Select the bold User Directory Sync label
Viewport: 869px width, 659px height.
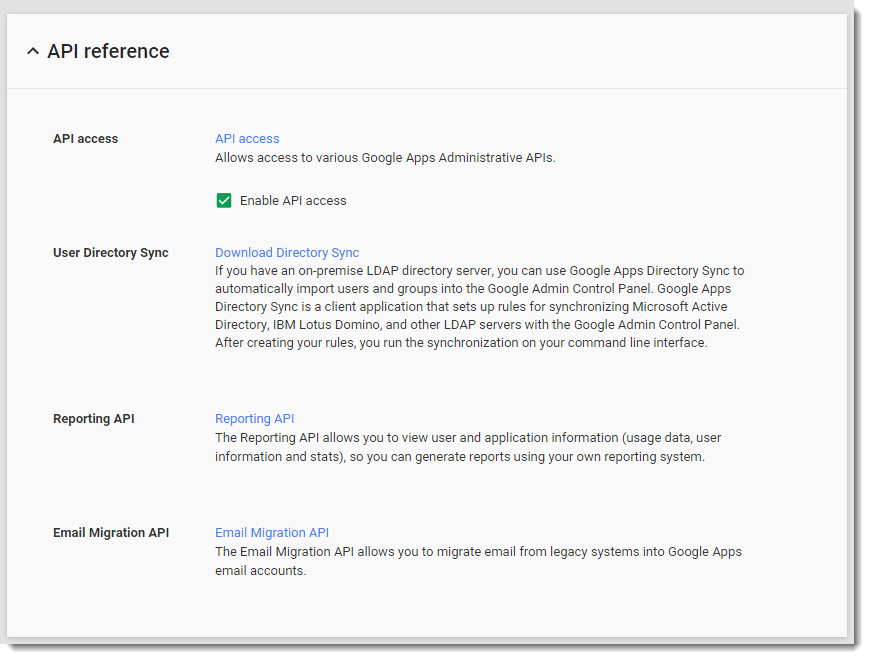pos(111,253)
